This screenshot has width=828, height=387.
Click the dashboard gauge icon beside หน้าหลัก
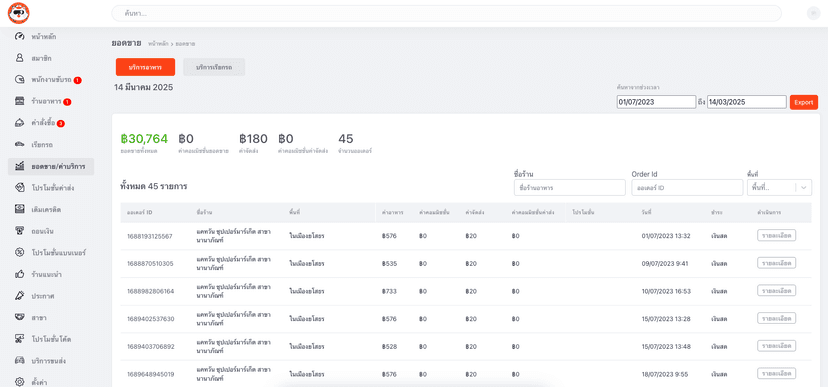click(x=20, y=36)
